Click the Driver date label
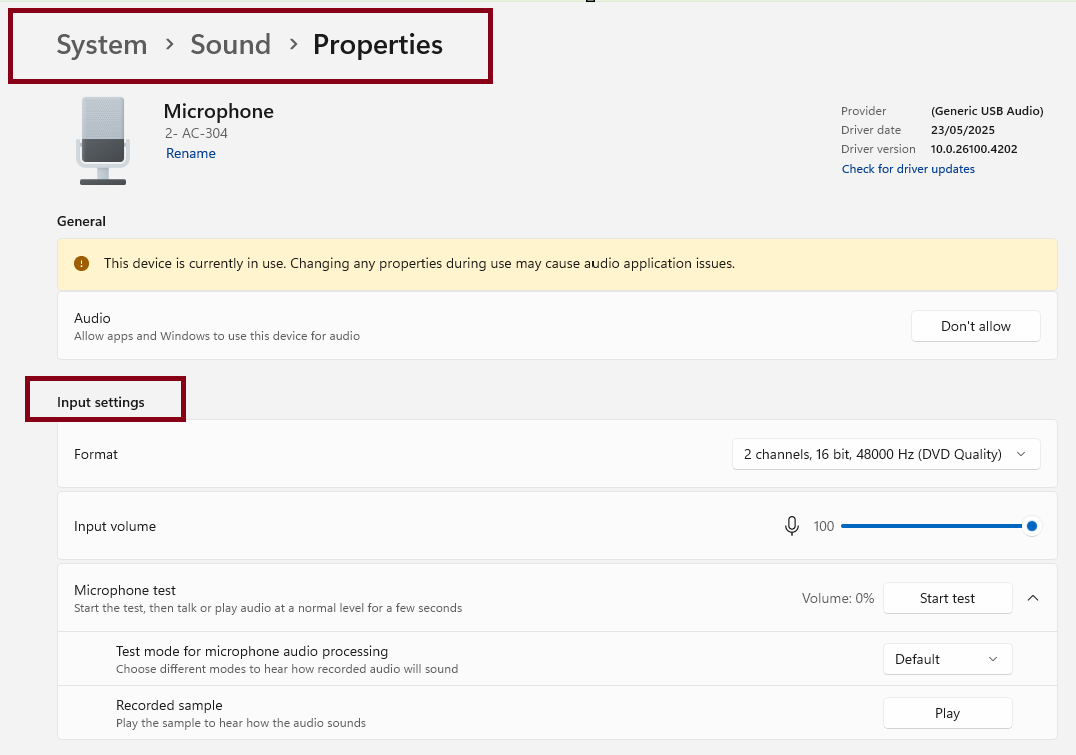This screenshot has width=1076, height=755. (871, 130)
